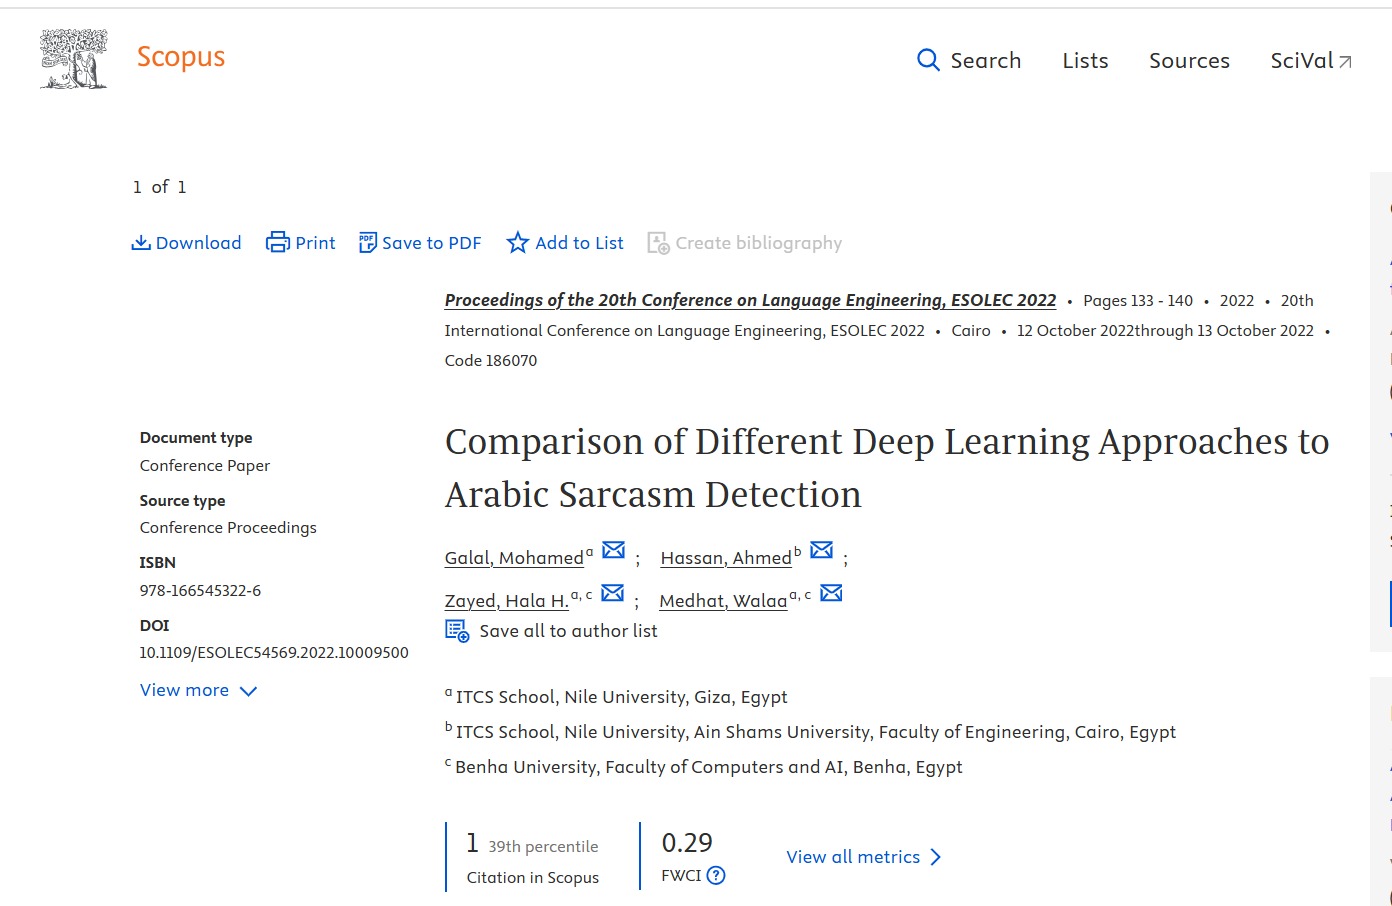Email author Galal, Mohamed via envelope icon
Image resolution: width=1392 pixels, height=906 pixels.
pos(613,550)
